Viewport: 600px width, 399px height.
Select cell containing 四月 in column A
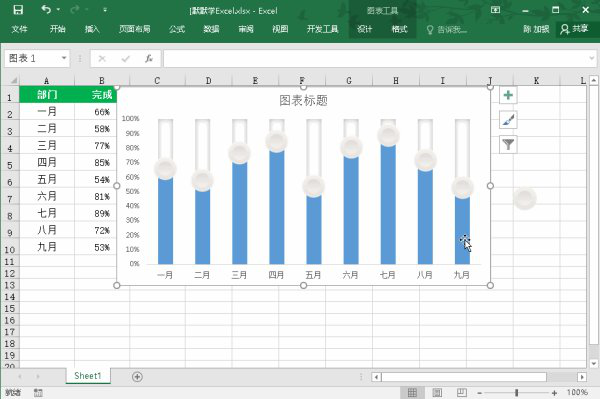[x=47, y=162]
